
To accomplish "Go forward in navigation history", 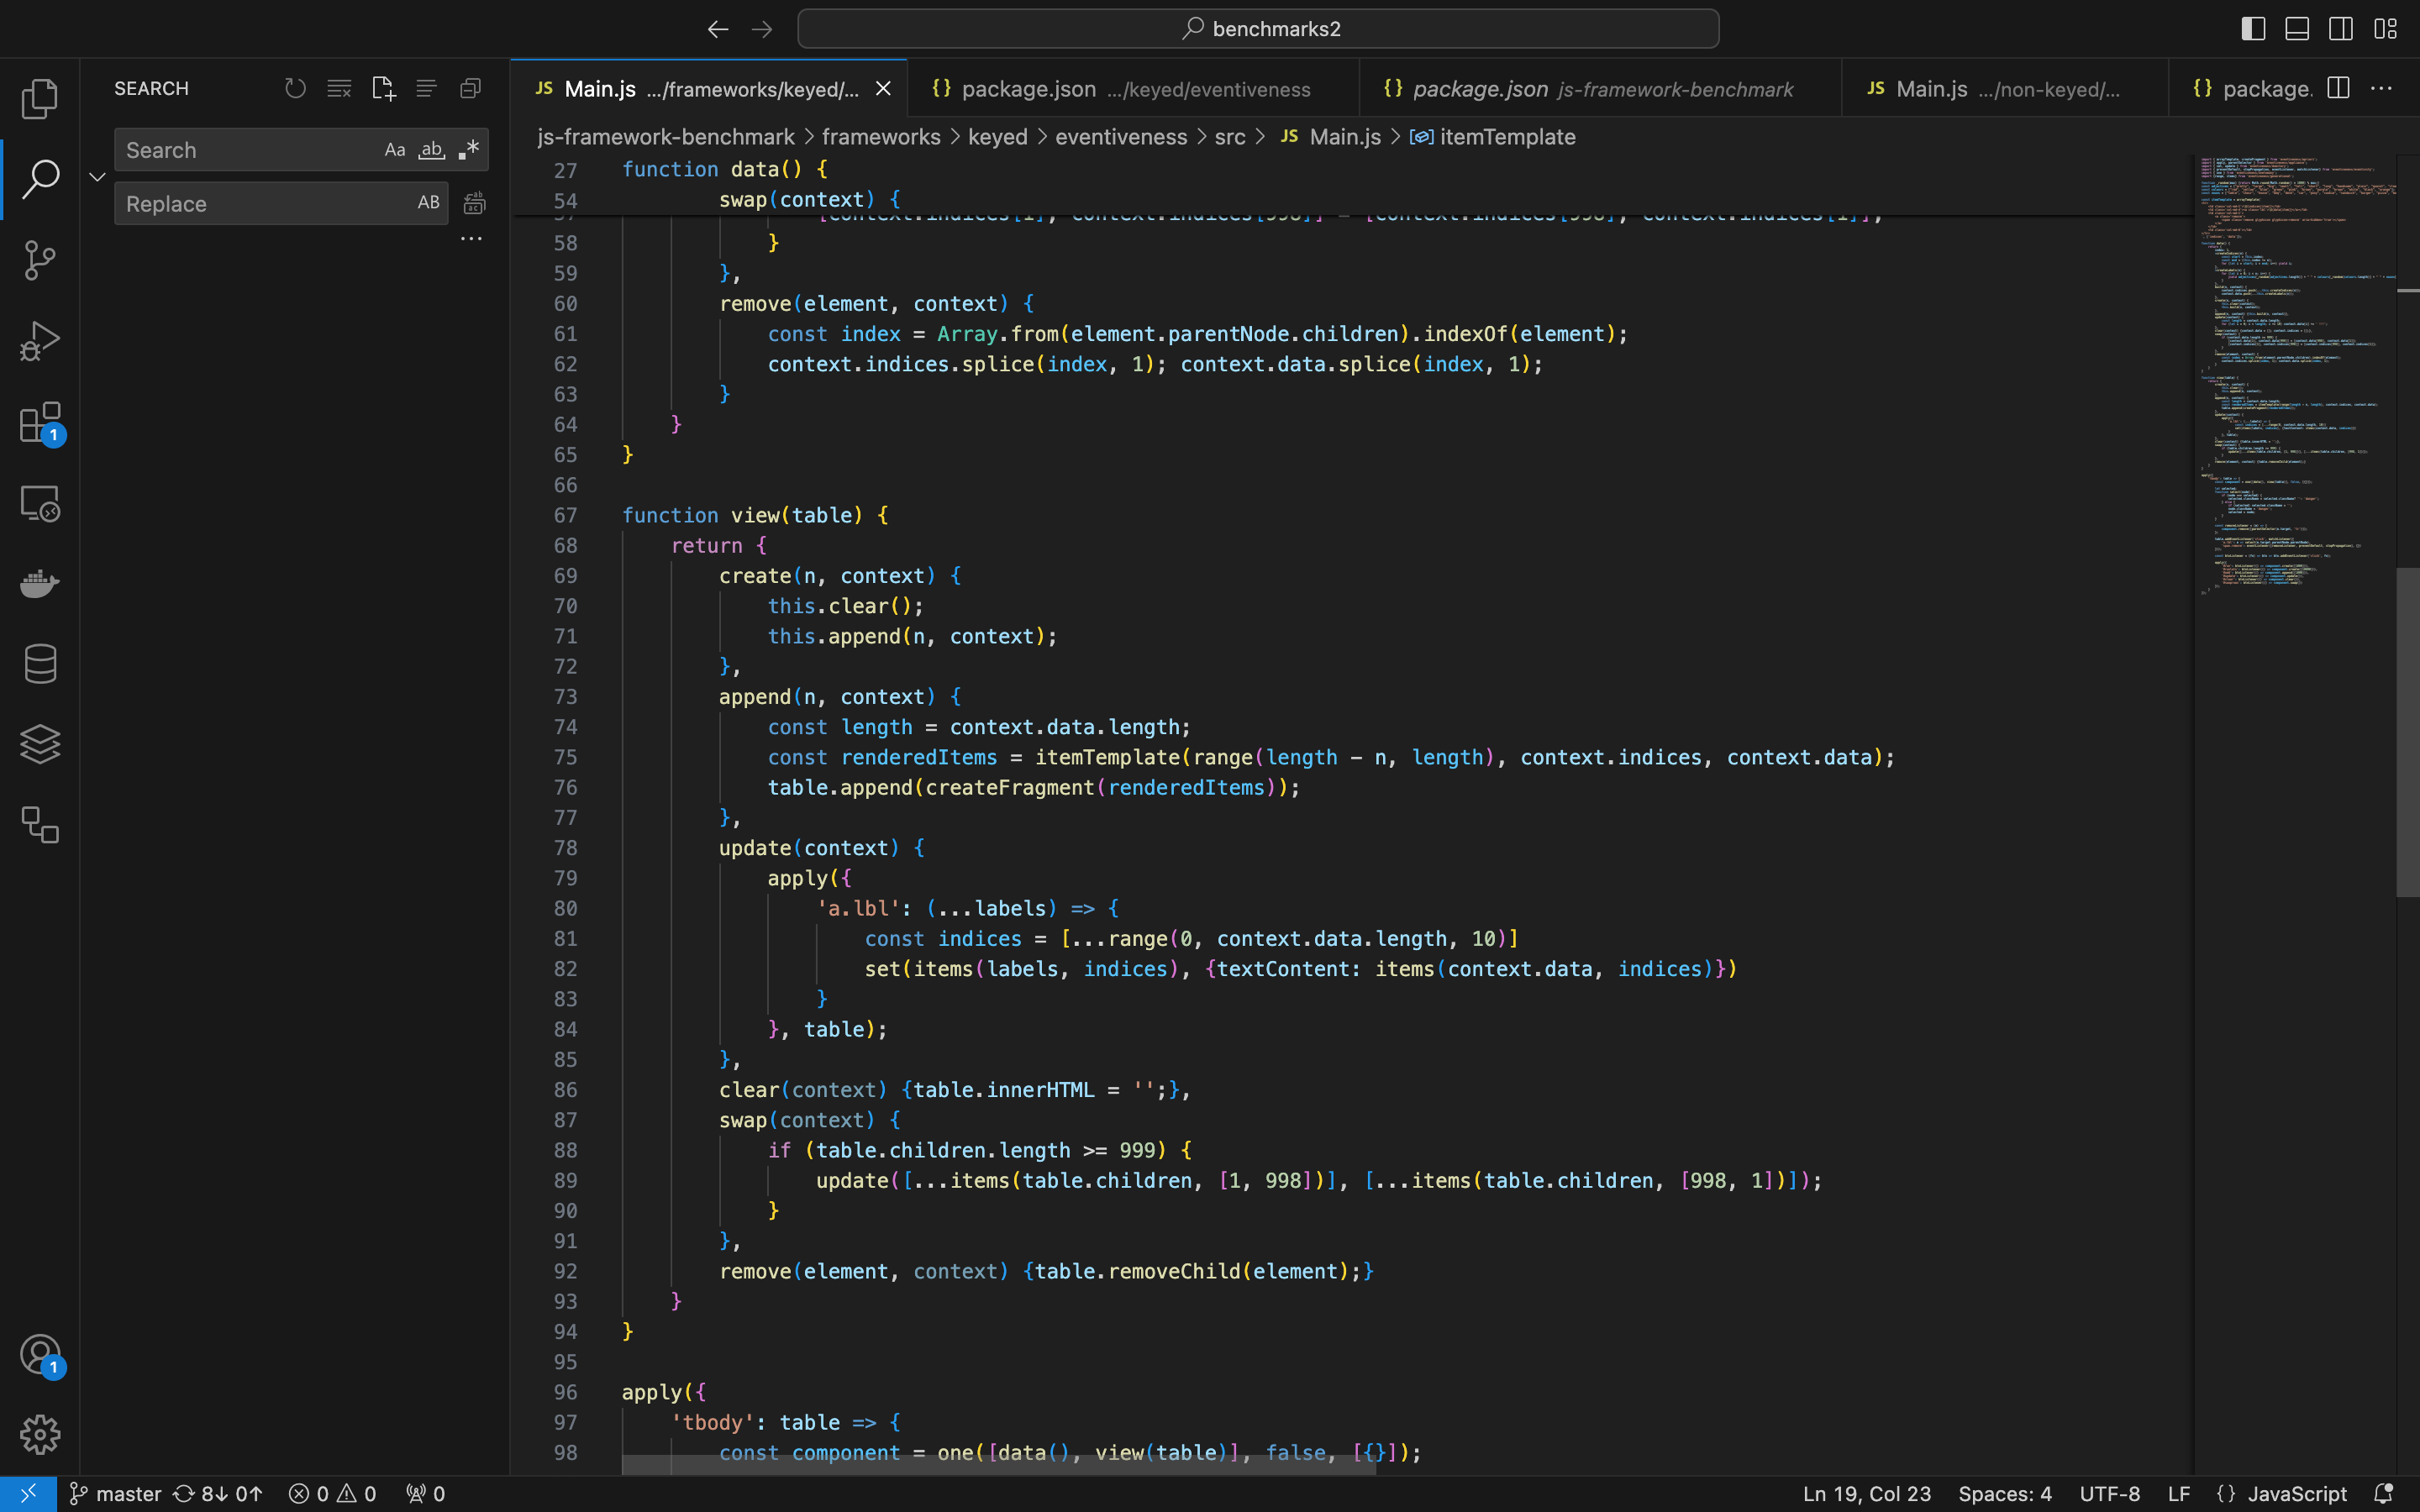I will coord(762,29).
